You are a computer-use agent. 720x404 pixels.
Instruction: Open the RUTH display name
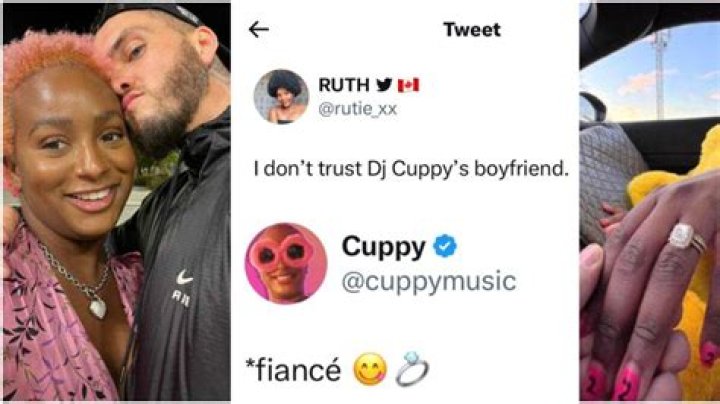343,85
